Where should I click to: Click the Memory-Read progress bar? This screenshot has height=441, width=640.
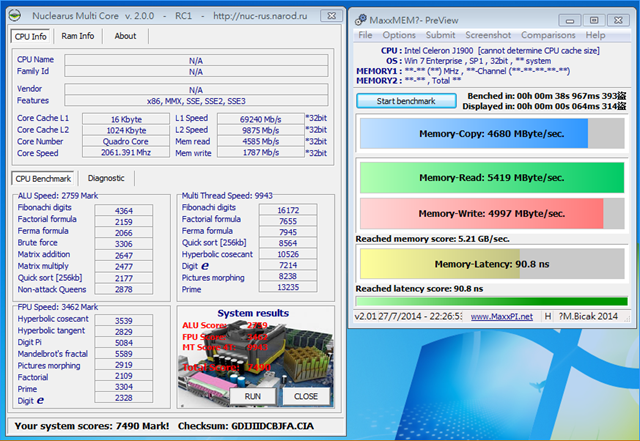click(x=492, y=178)
